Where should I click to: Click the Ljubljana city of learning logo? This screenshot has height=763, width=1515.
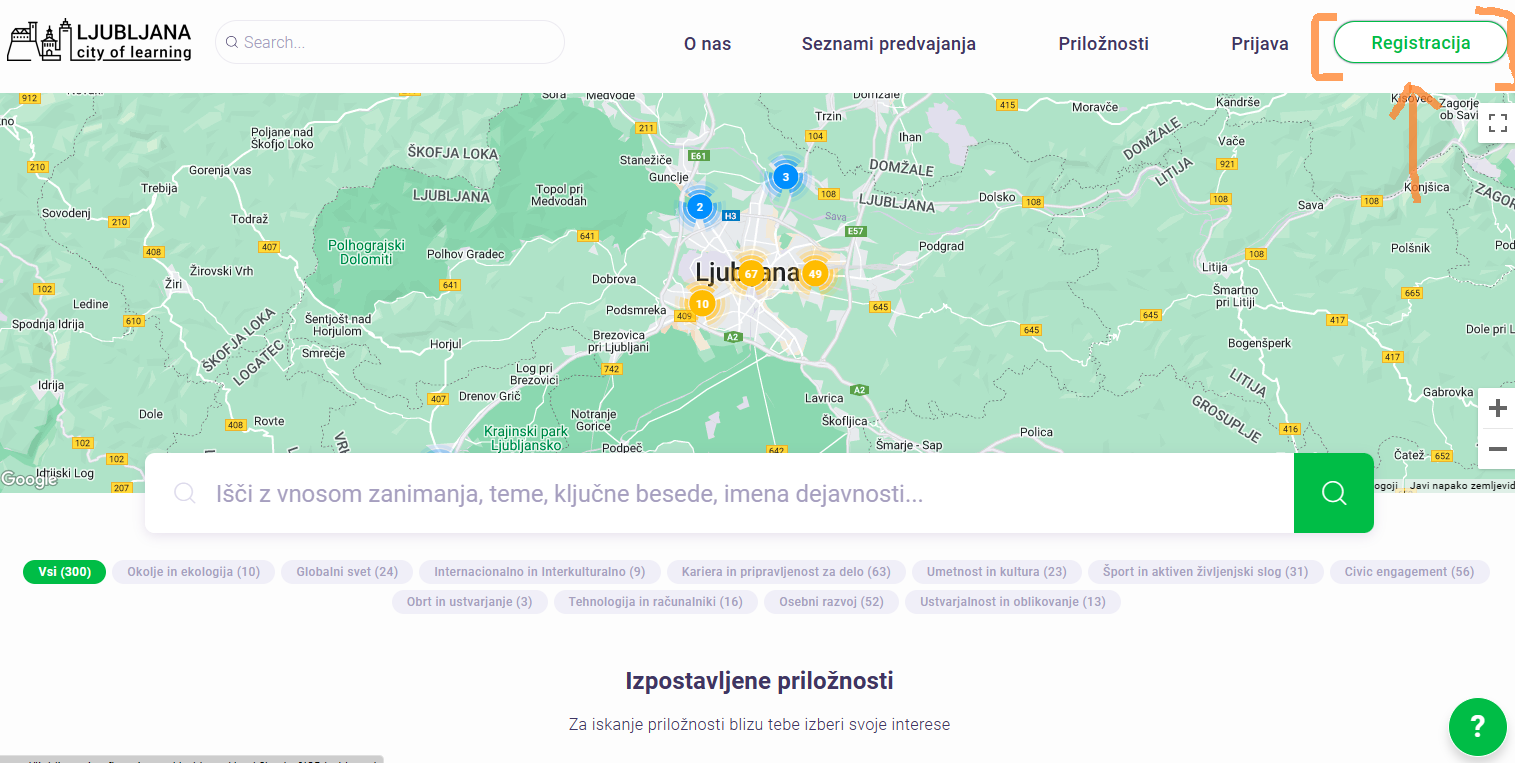[99, 41]
